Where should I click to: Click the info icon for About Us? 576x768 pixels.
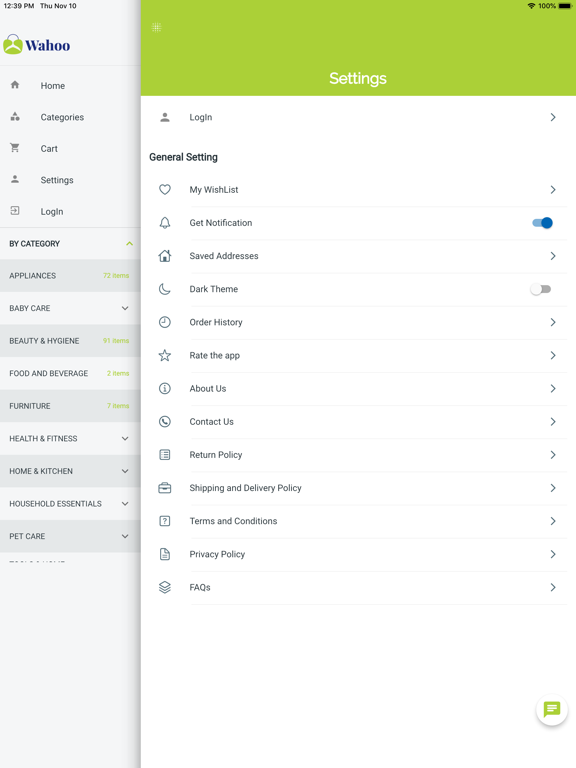tap(165, 388)
